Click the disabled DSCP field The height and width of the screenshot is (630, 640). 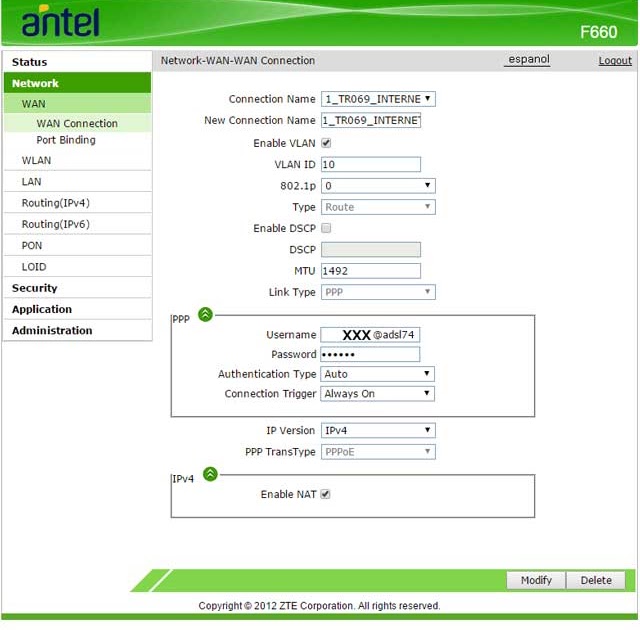tap(371, 249)
